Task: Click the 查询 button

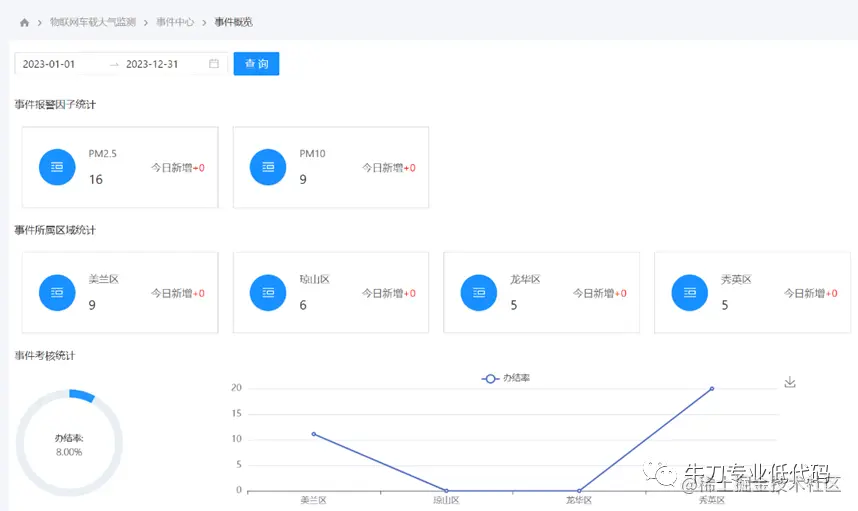Action: click(256, 63)
